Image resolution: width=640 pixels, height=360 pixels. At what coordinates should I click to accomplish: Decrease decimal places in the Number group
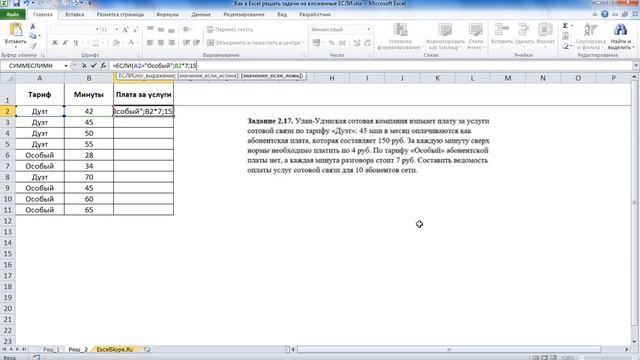click(367, 42)
